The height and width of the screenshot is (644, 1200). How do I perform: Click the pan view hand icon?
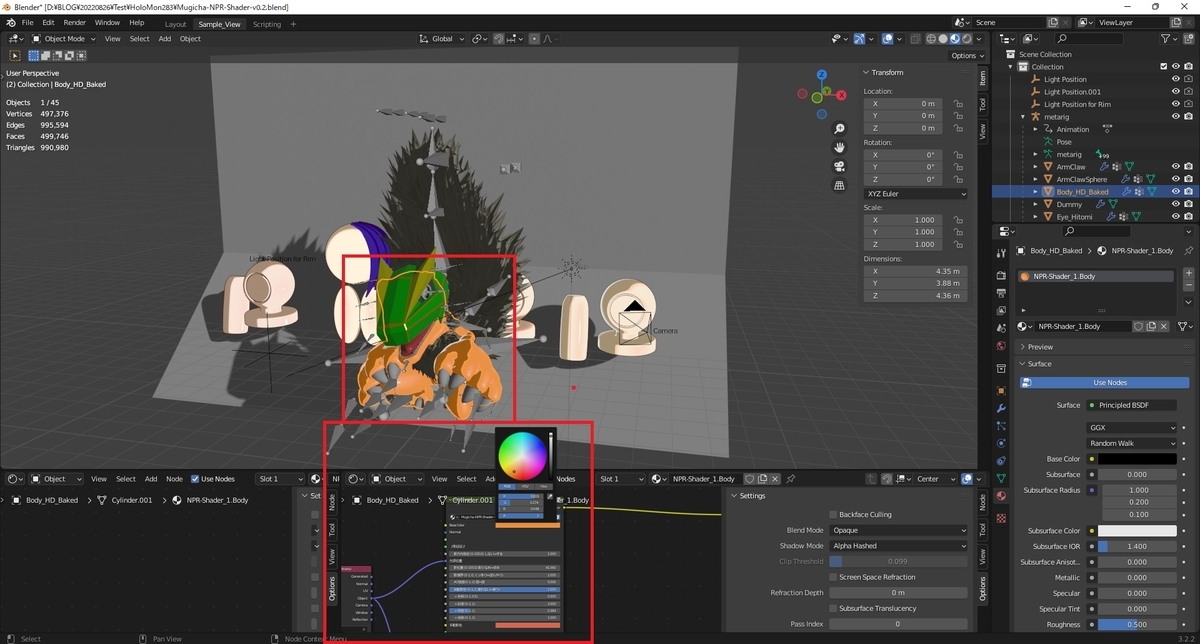click(841, 148)
